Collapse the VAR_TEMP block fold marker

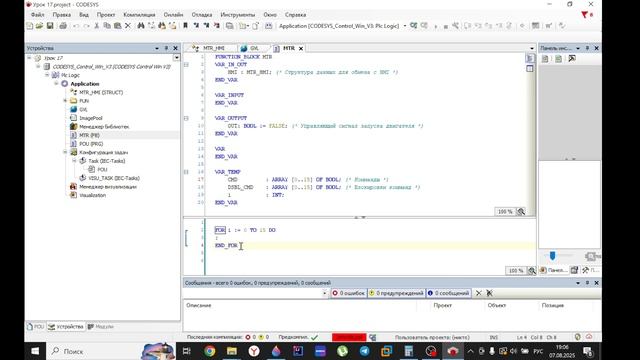pos(186,172)
